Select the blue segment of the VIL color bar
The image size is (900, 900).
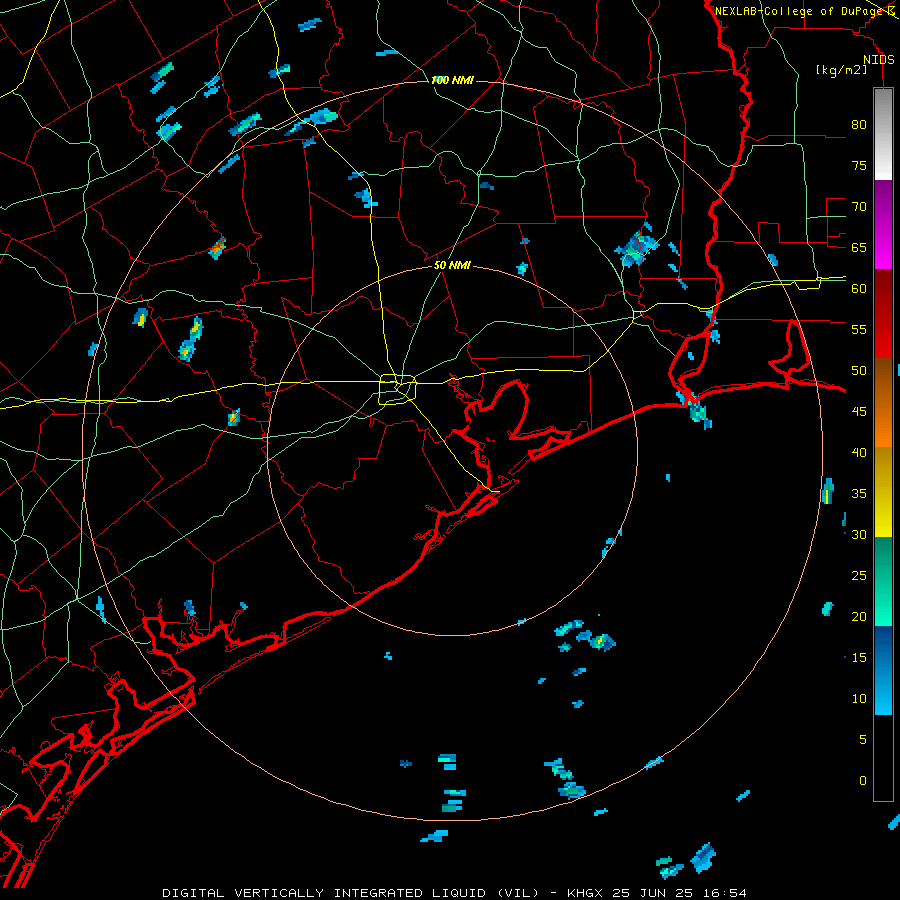pos(883,670)
